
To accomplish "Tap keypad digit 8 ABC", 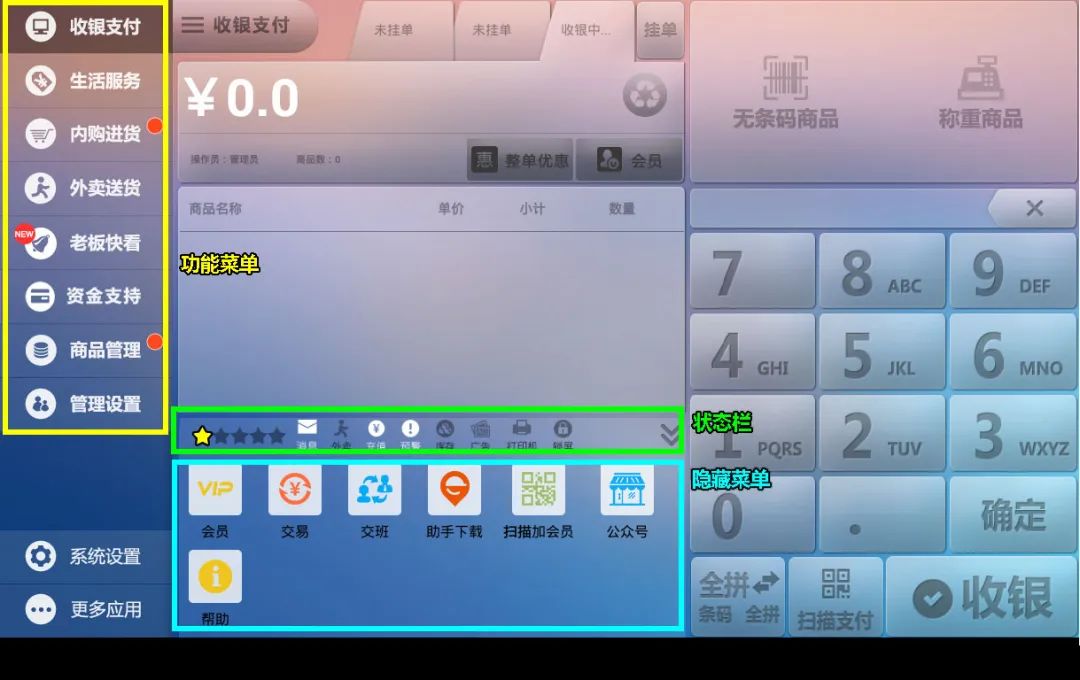I will pos(882,271).
